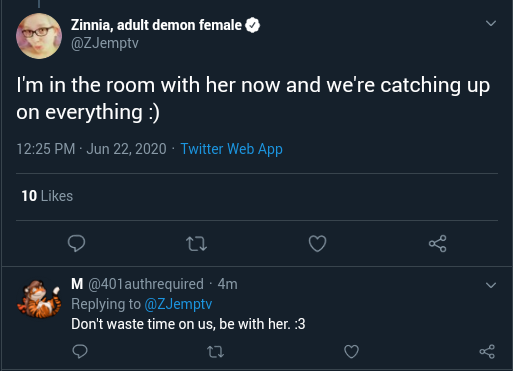Open @401authrequired profile handle
This screenshot has height=371, width=513.
tap(146, 284)
